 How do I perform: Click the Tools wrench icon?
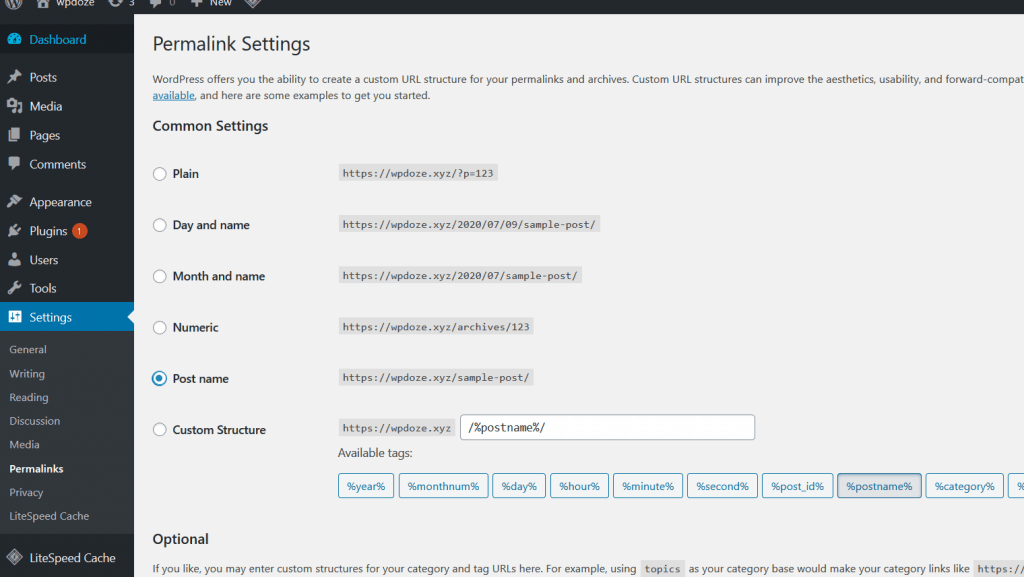tap(14, 288)
